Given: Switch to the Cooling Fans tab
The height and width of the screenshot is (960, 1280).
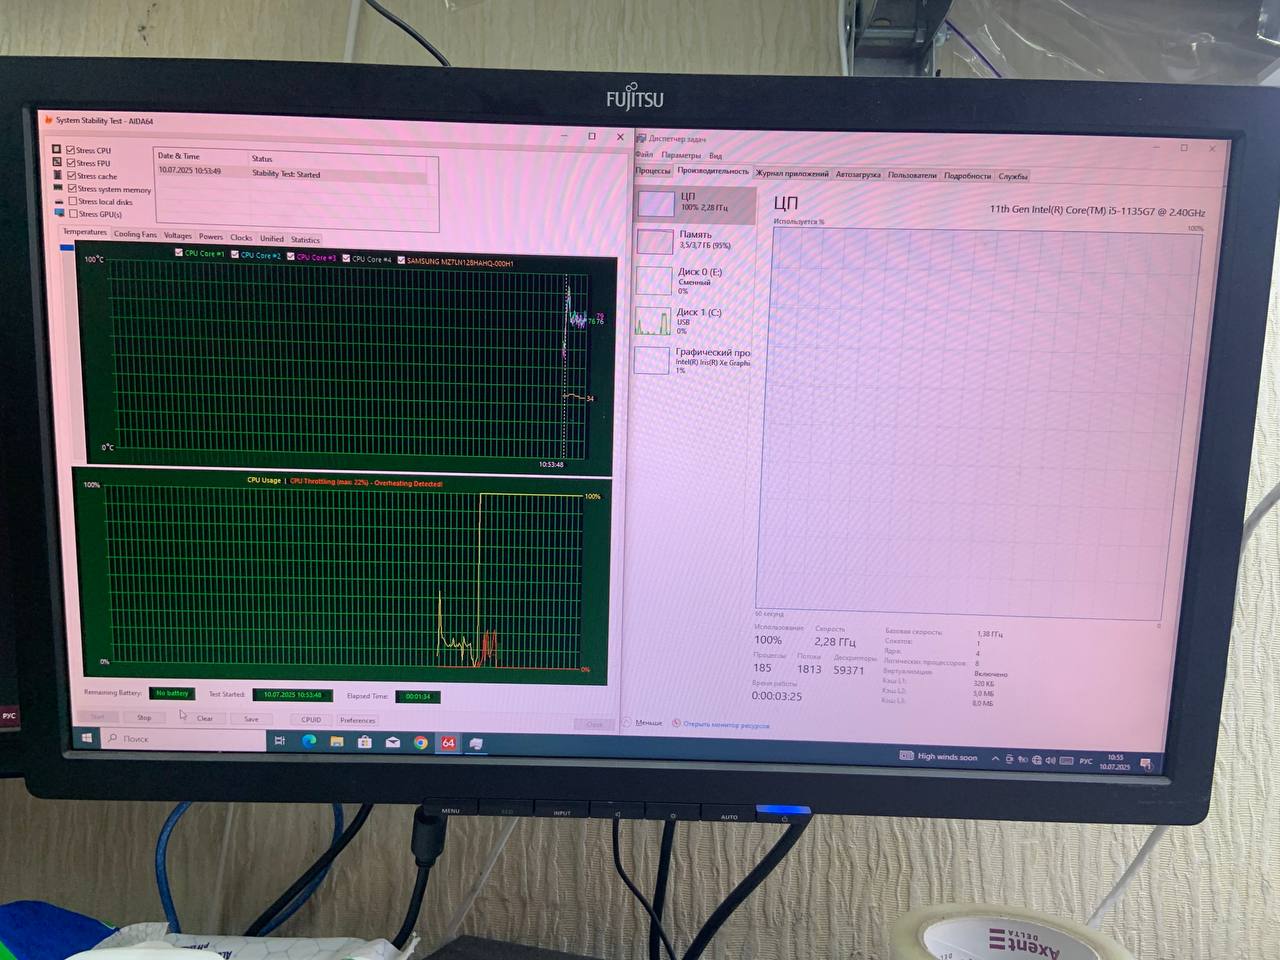Looking at the screenshot, I should click(x=135, y=235).
